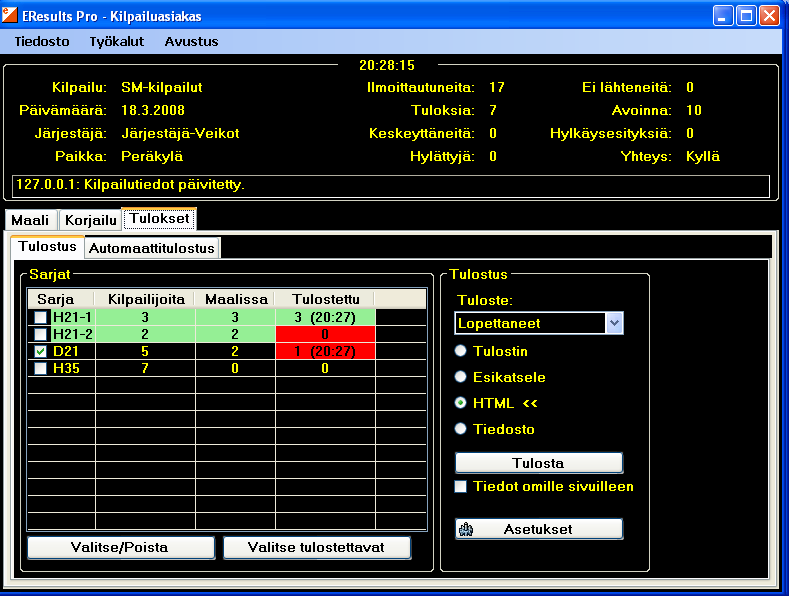Sort by the Maalissa column header
The height and width of the screenshot is (596, 789).
235,300
